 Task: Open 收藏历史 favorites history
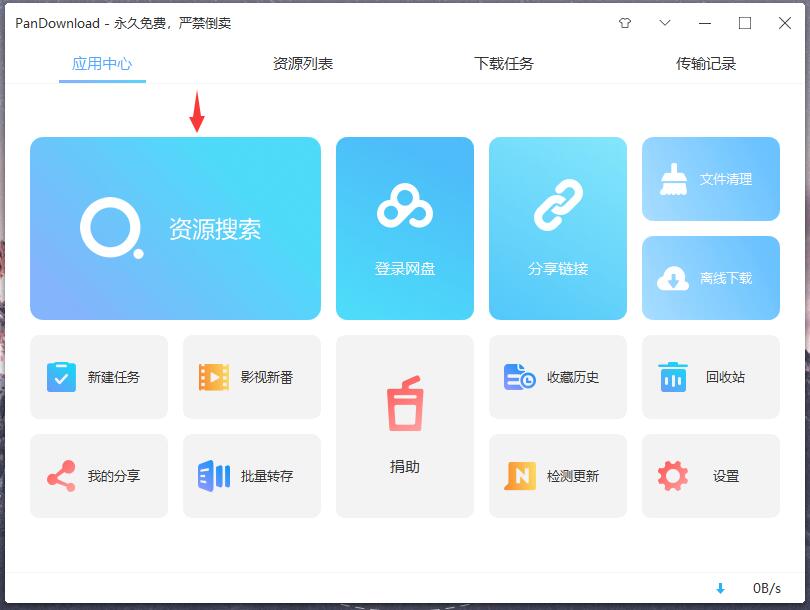coord(558,377)
